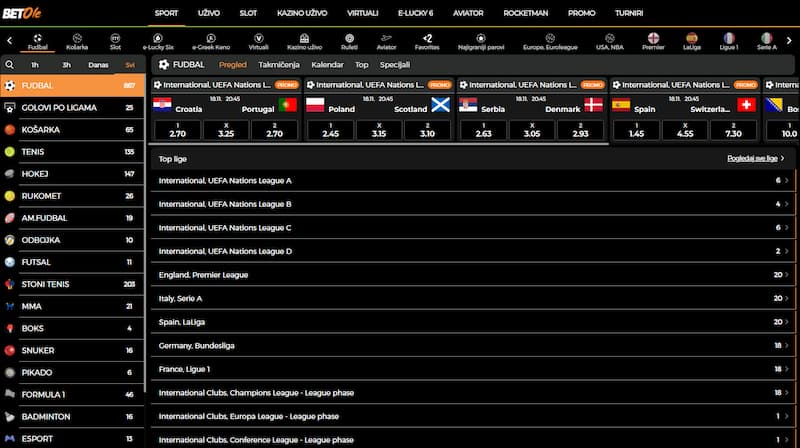Screen dimensions: 800x448
Task: Open the e-Greek Keno carousel icon
Action: (x=211, y=38)
